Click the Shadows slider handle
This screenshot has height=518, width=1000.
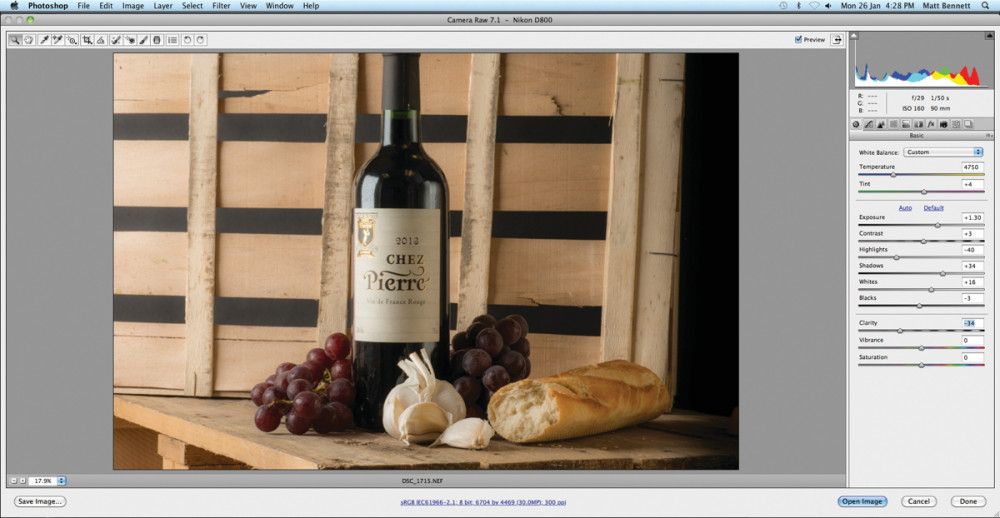(943, 274)
